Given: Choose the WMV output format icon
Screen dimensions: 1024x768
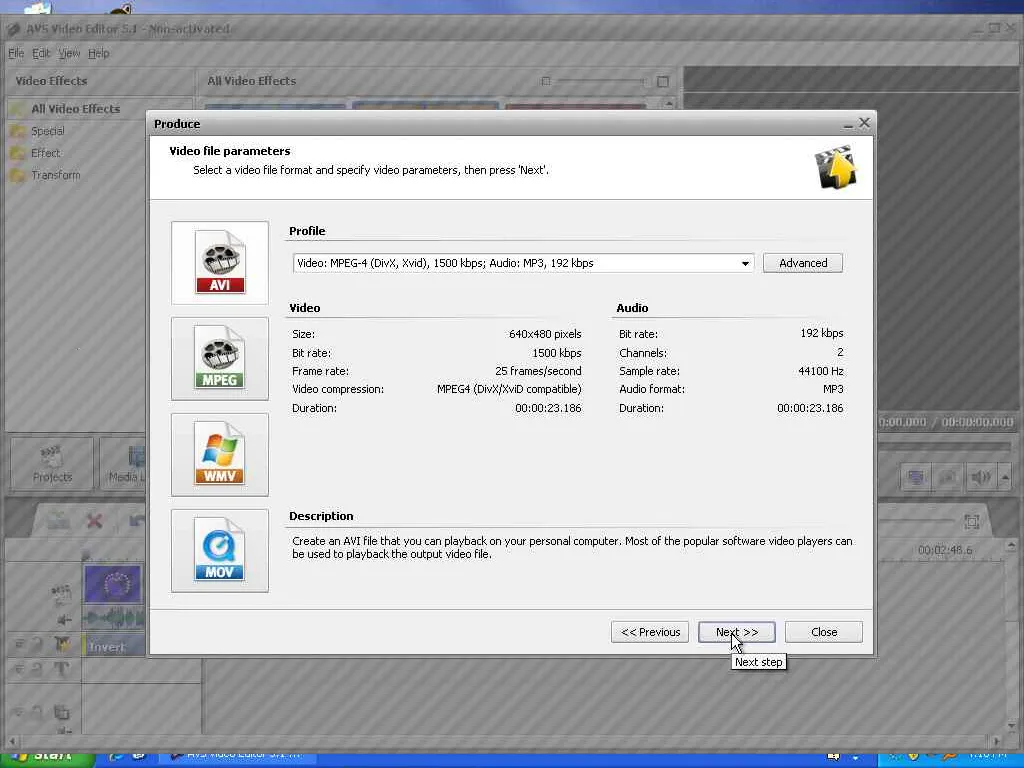Looking at the screenshot, I should coord(219,455).
